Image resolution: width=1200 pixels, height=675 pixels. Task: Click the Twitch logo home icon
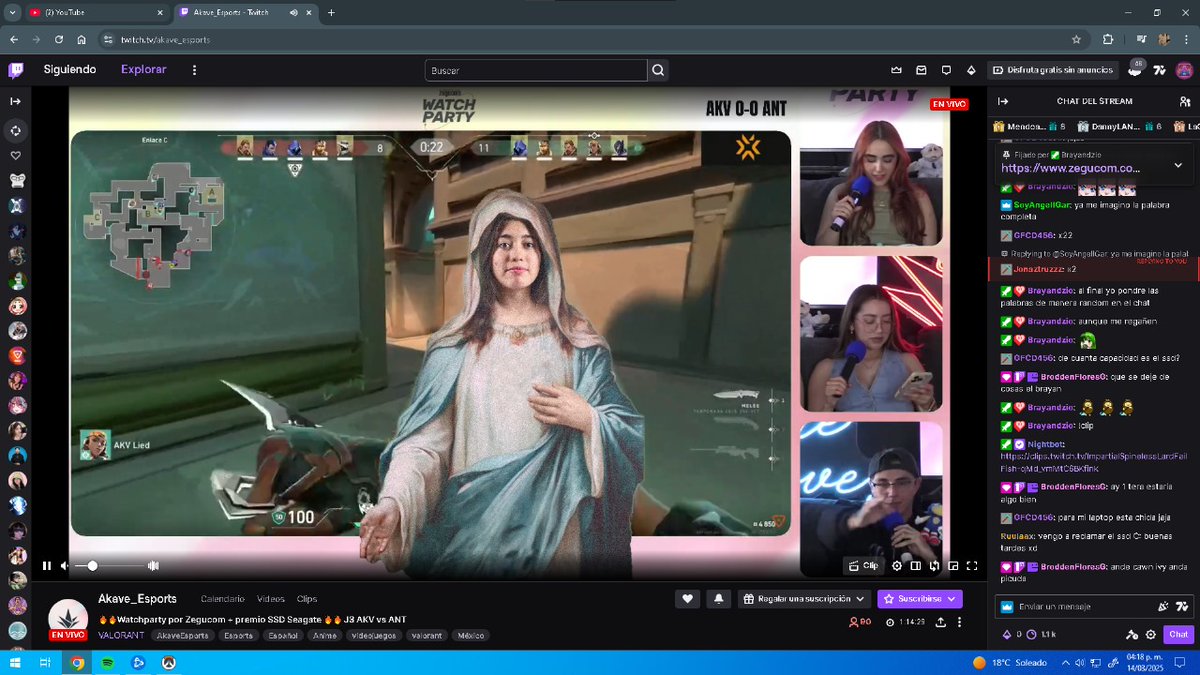coord(16,70)
